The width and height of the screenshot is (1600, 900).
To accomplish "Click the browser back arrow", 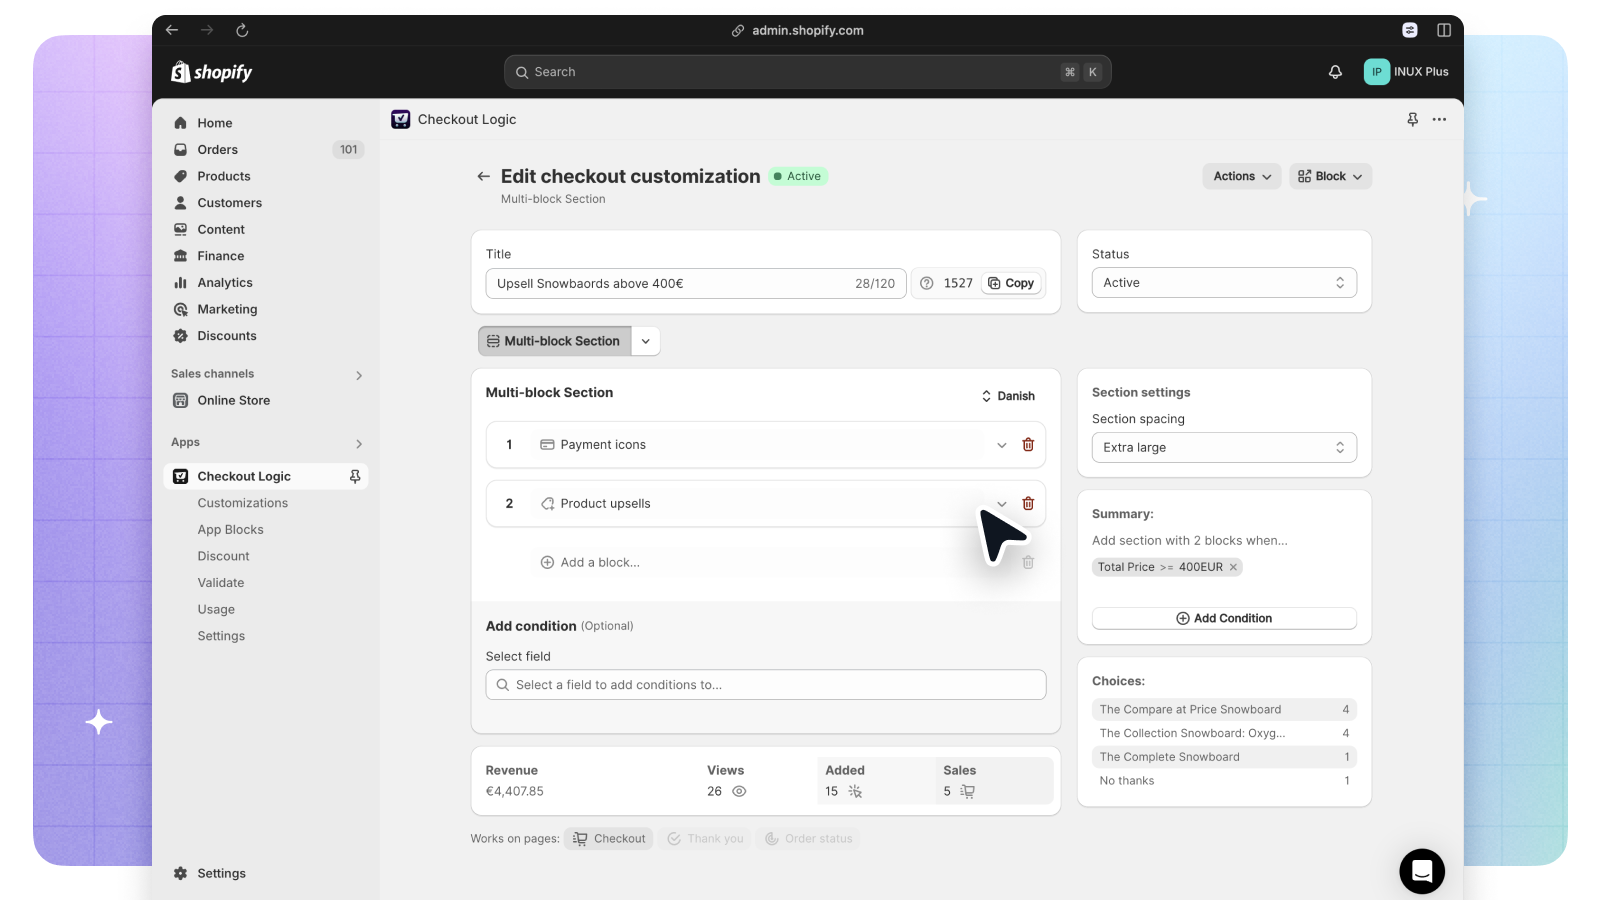I will click(172, 30).
